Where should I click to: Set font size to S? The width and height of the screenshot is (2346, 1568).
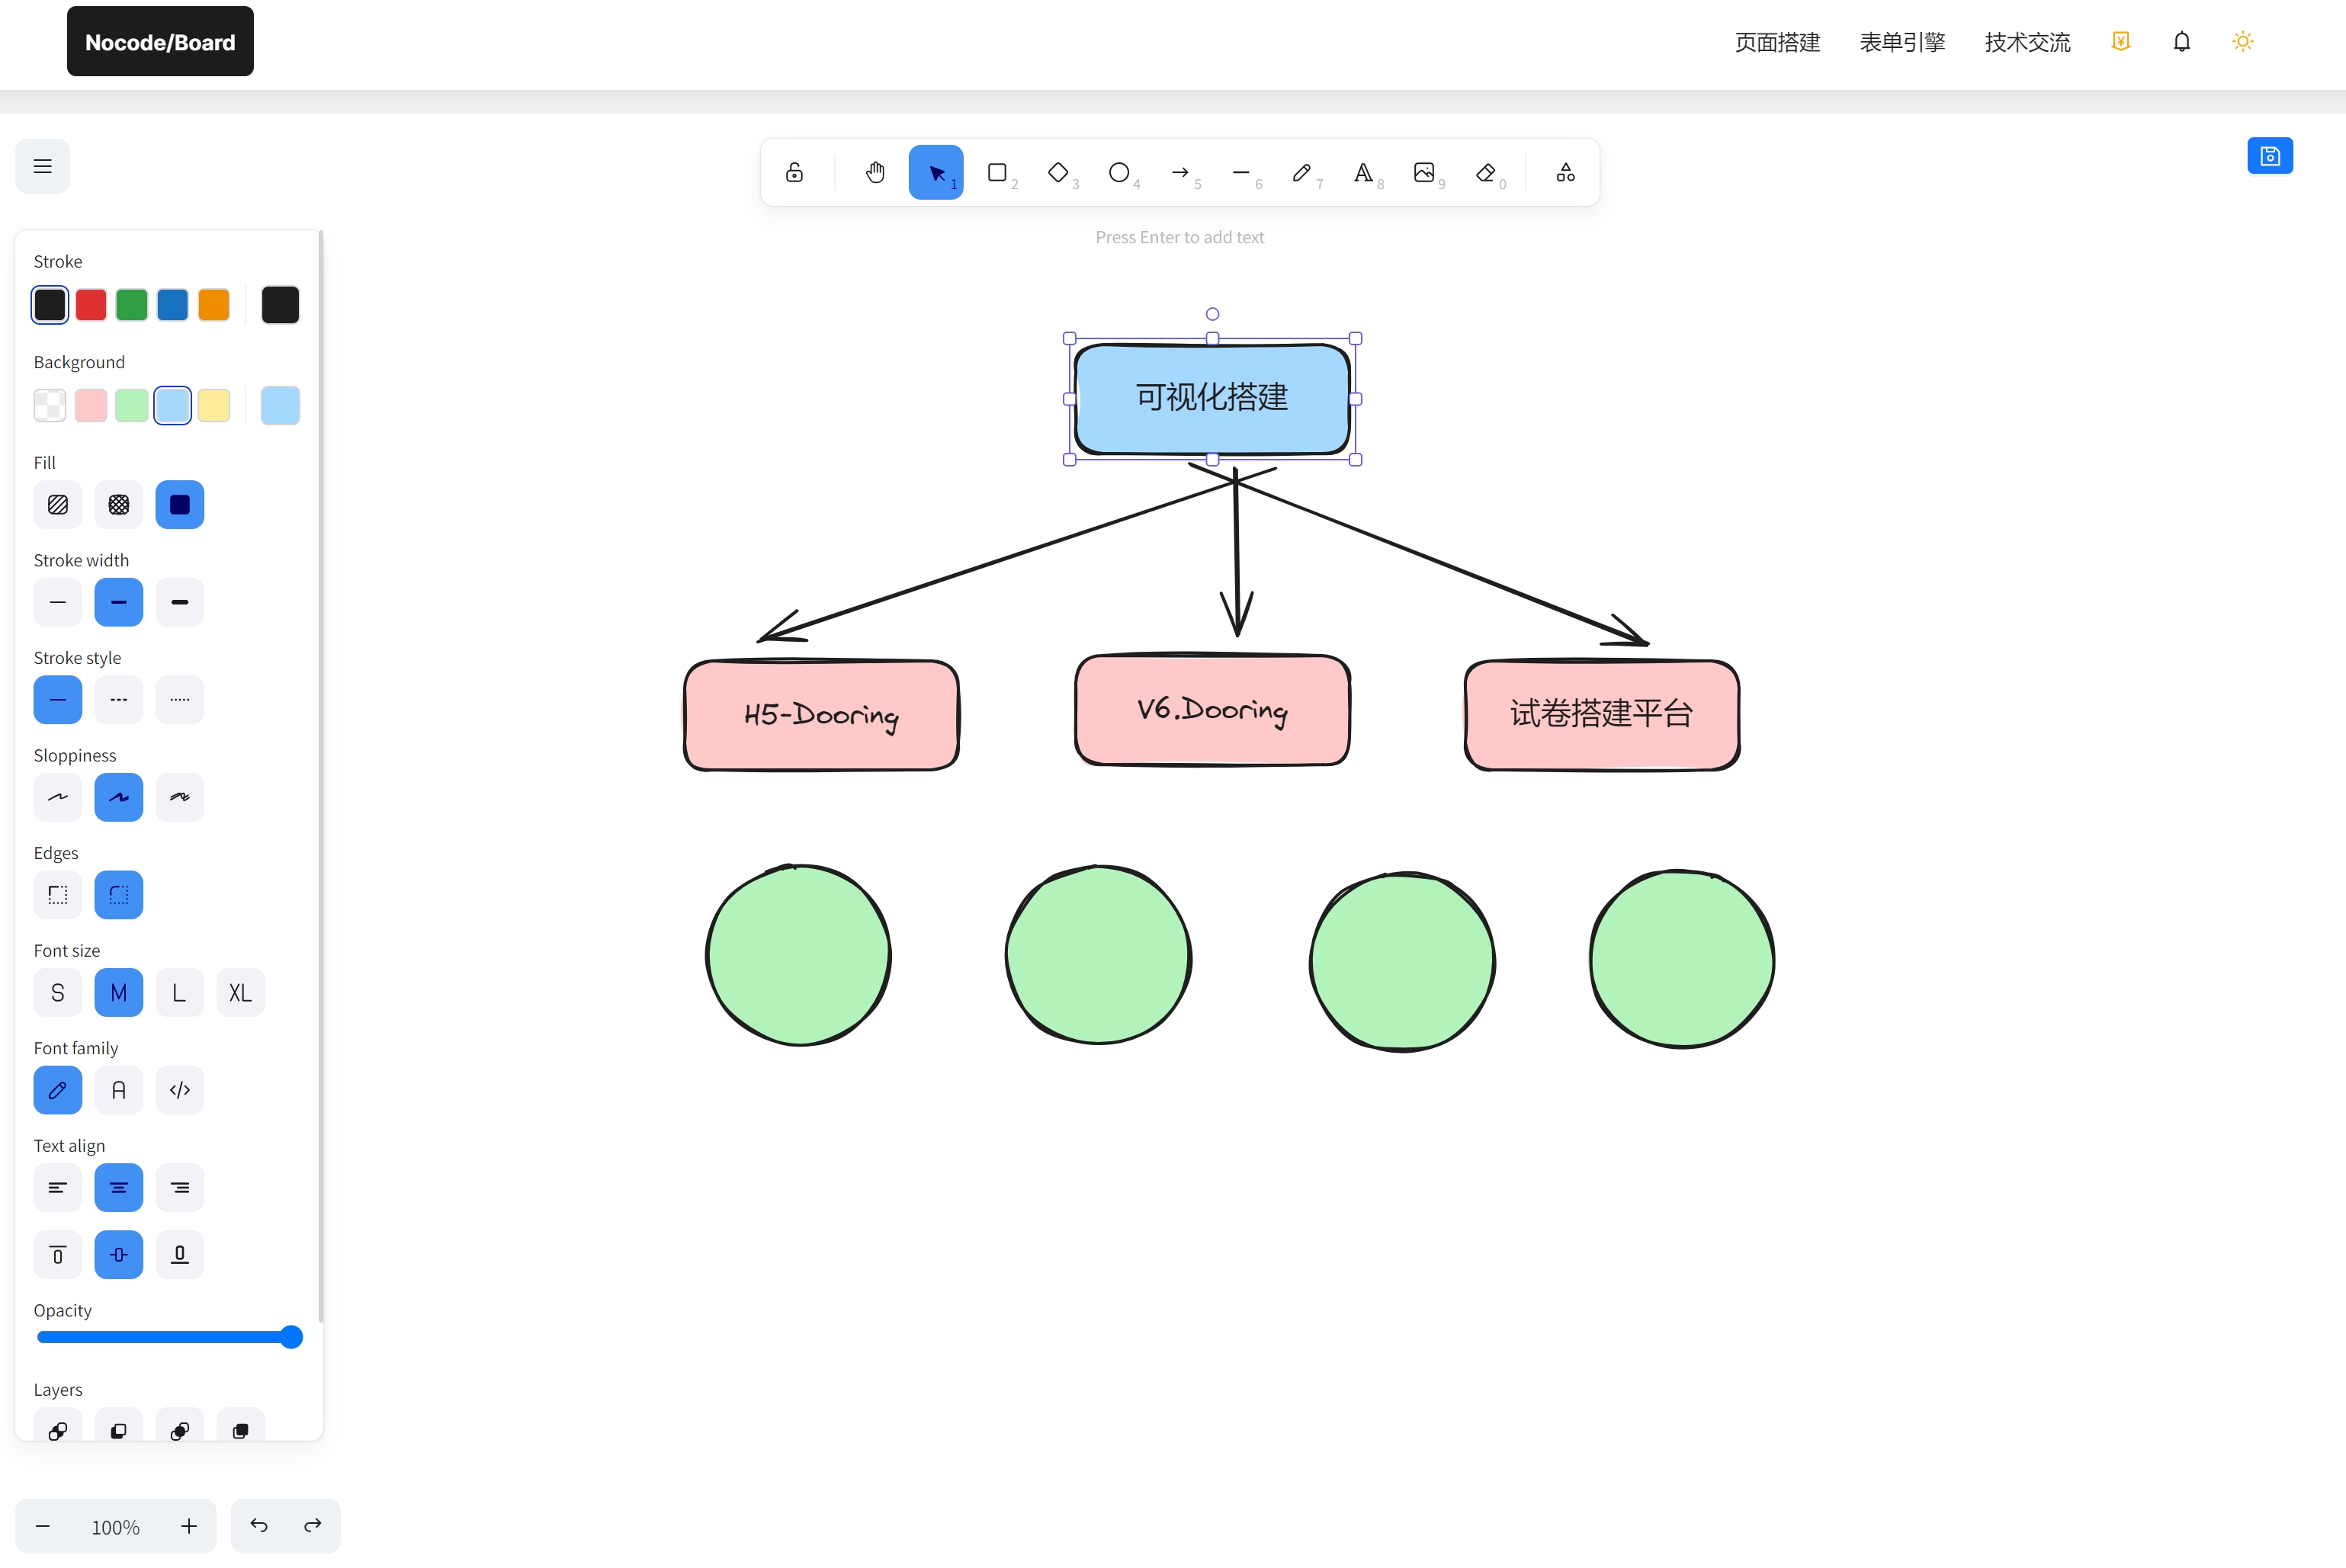58,992
